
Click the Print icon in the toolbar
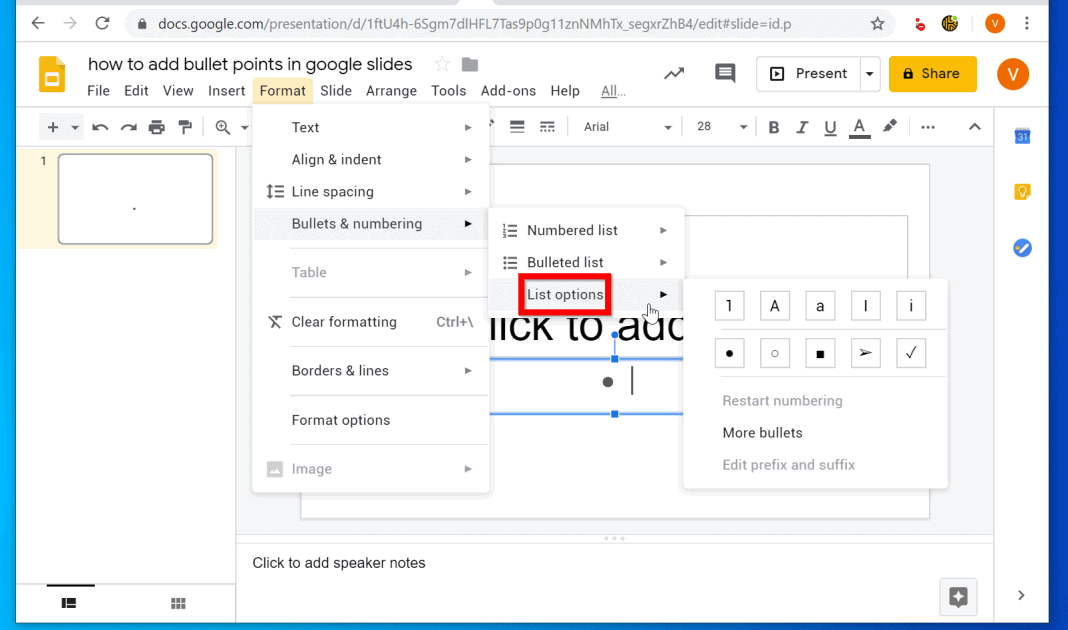click(x=156, y=127)
